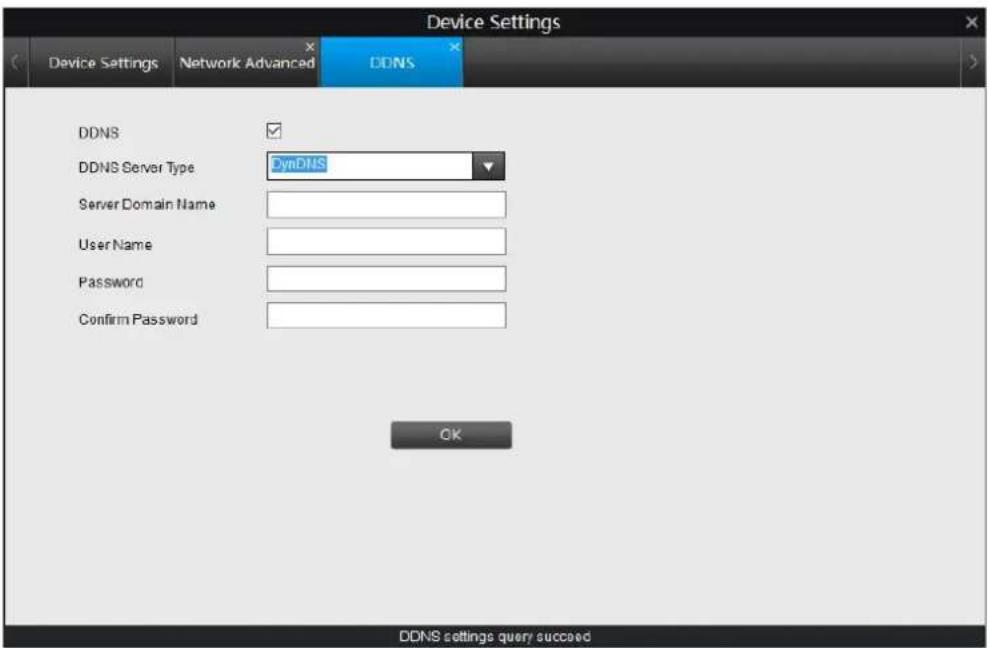The image size is (990, 648).
Task: Click the 'Device Settings' window title text
Action: [x=493, y=22]
